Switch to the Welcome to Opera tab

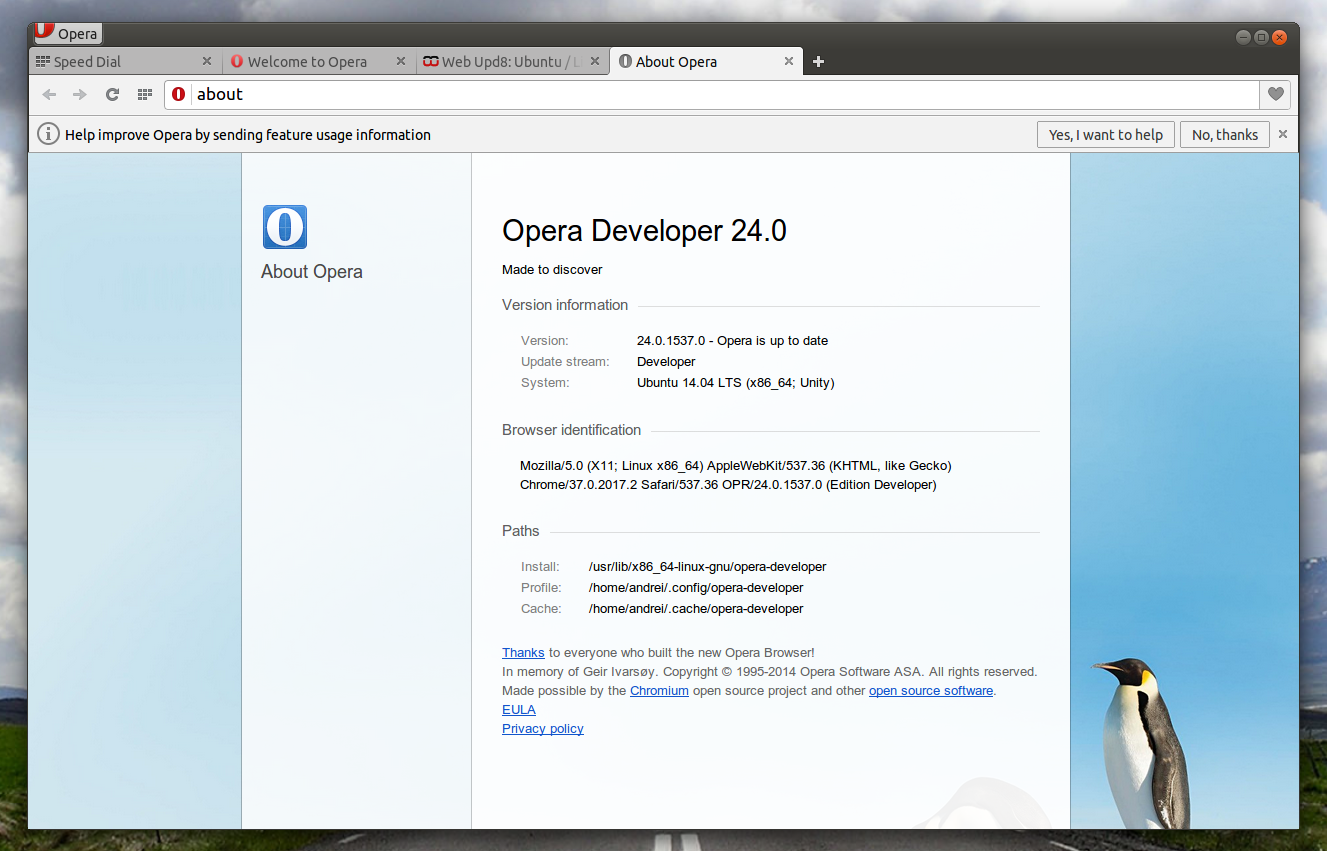tap(317, 61)
